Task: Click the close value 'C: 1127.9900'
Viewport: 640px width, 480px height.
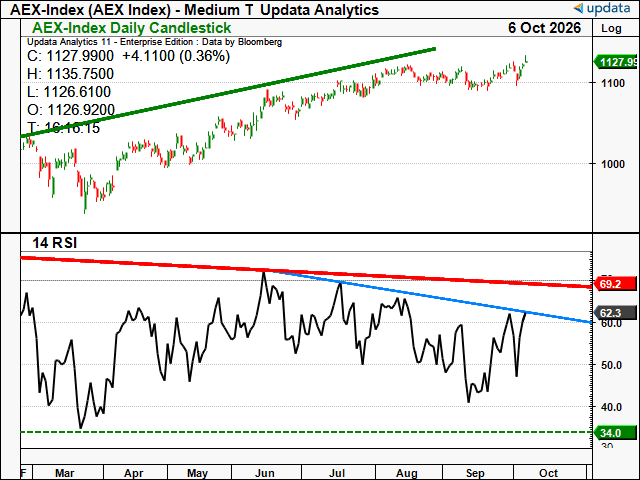Action: pyautogui.click(x=71, y=56)
